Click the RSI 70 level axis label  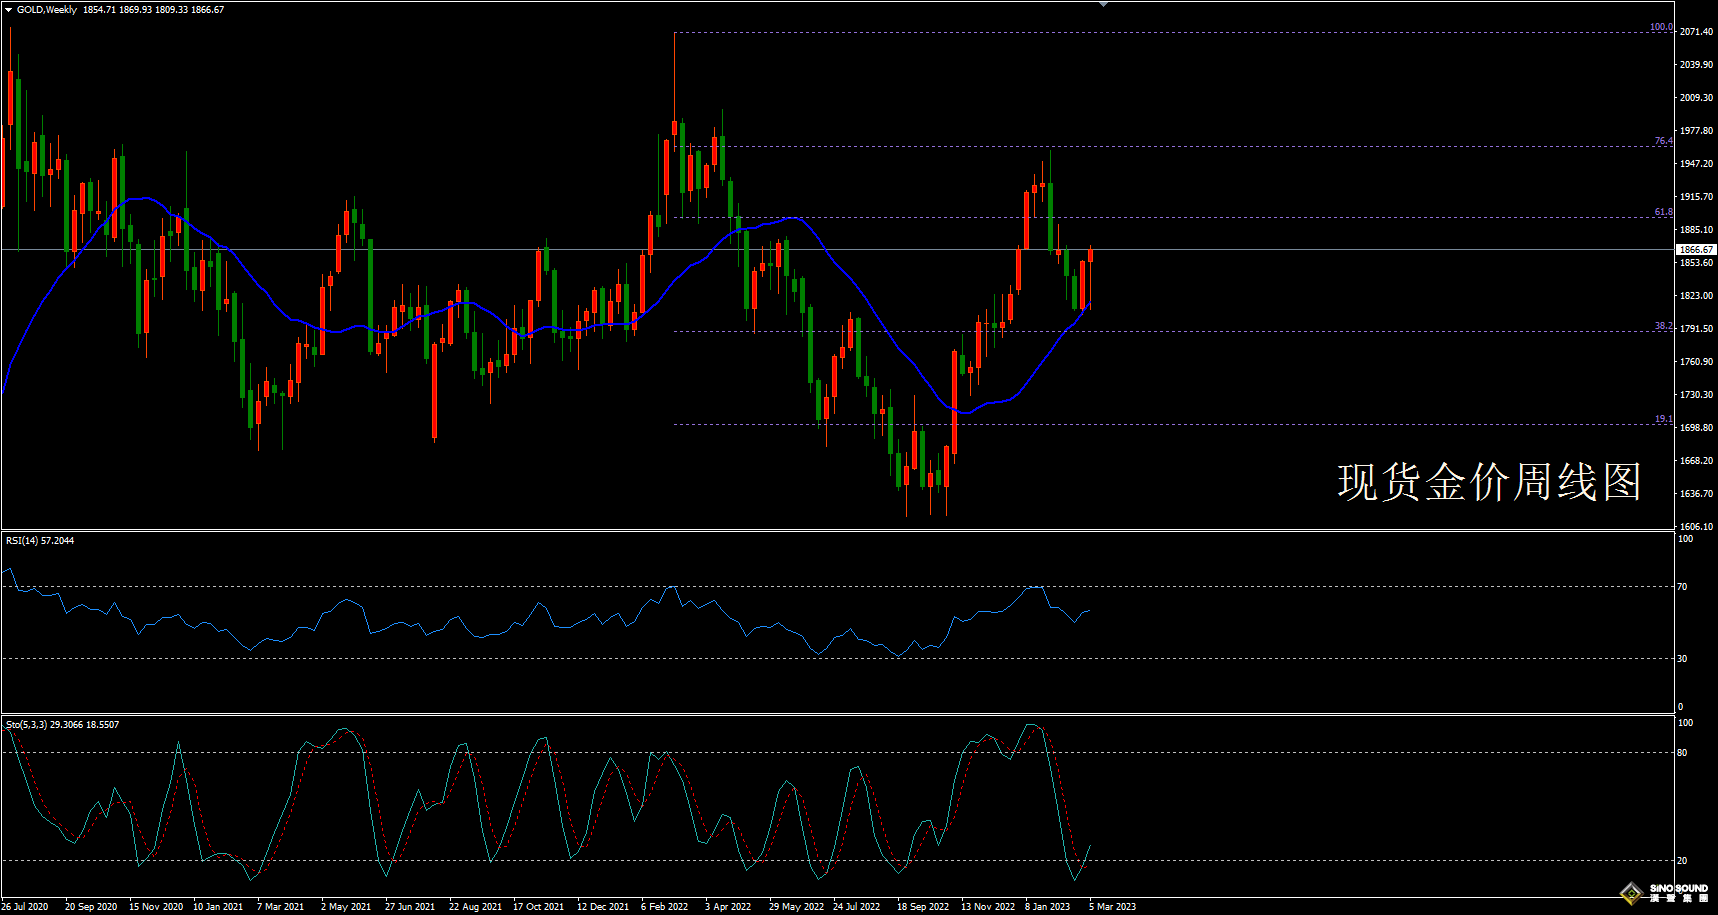click(x=1682, y=587)
